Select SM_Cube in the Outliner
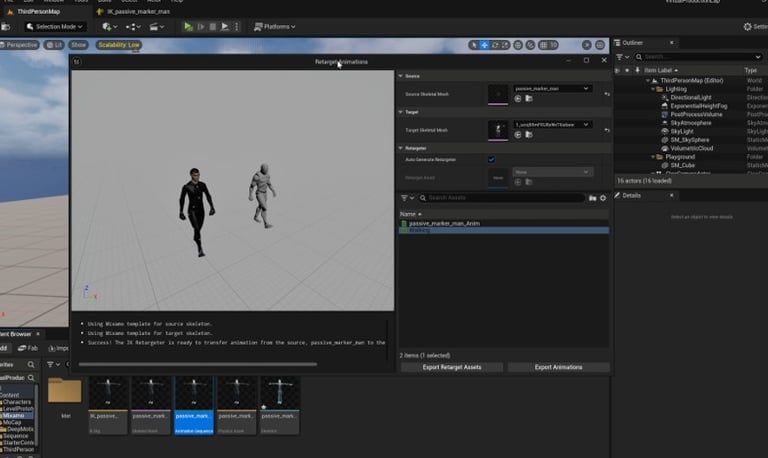Viewport: 768px width, 458px height. [x=682, y=165]
